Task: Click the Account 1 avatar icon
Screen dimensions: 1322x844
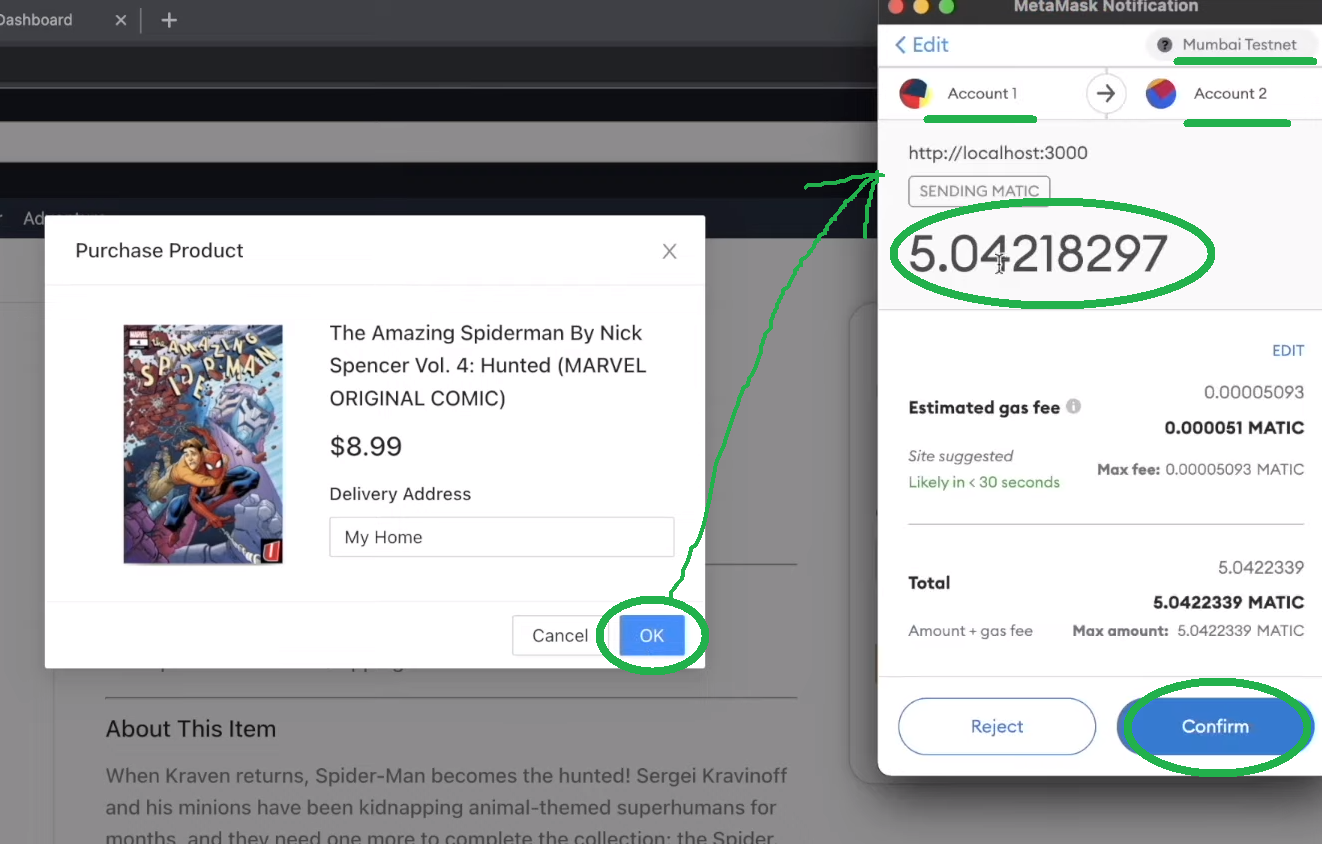Action: [x=915, y=94]
